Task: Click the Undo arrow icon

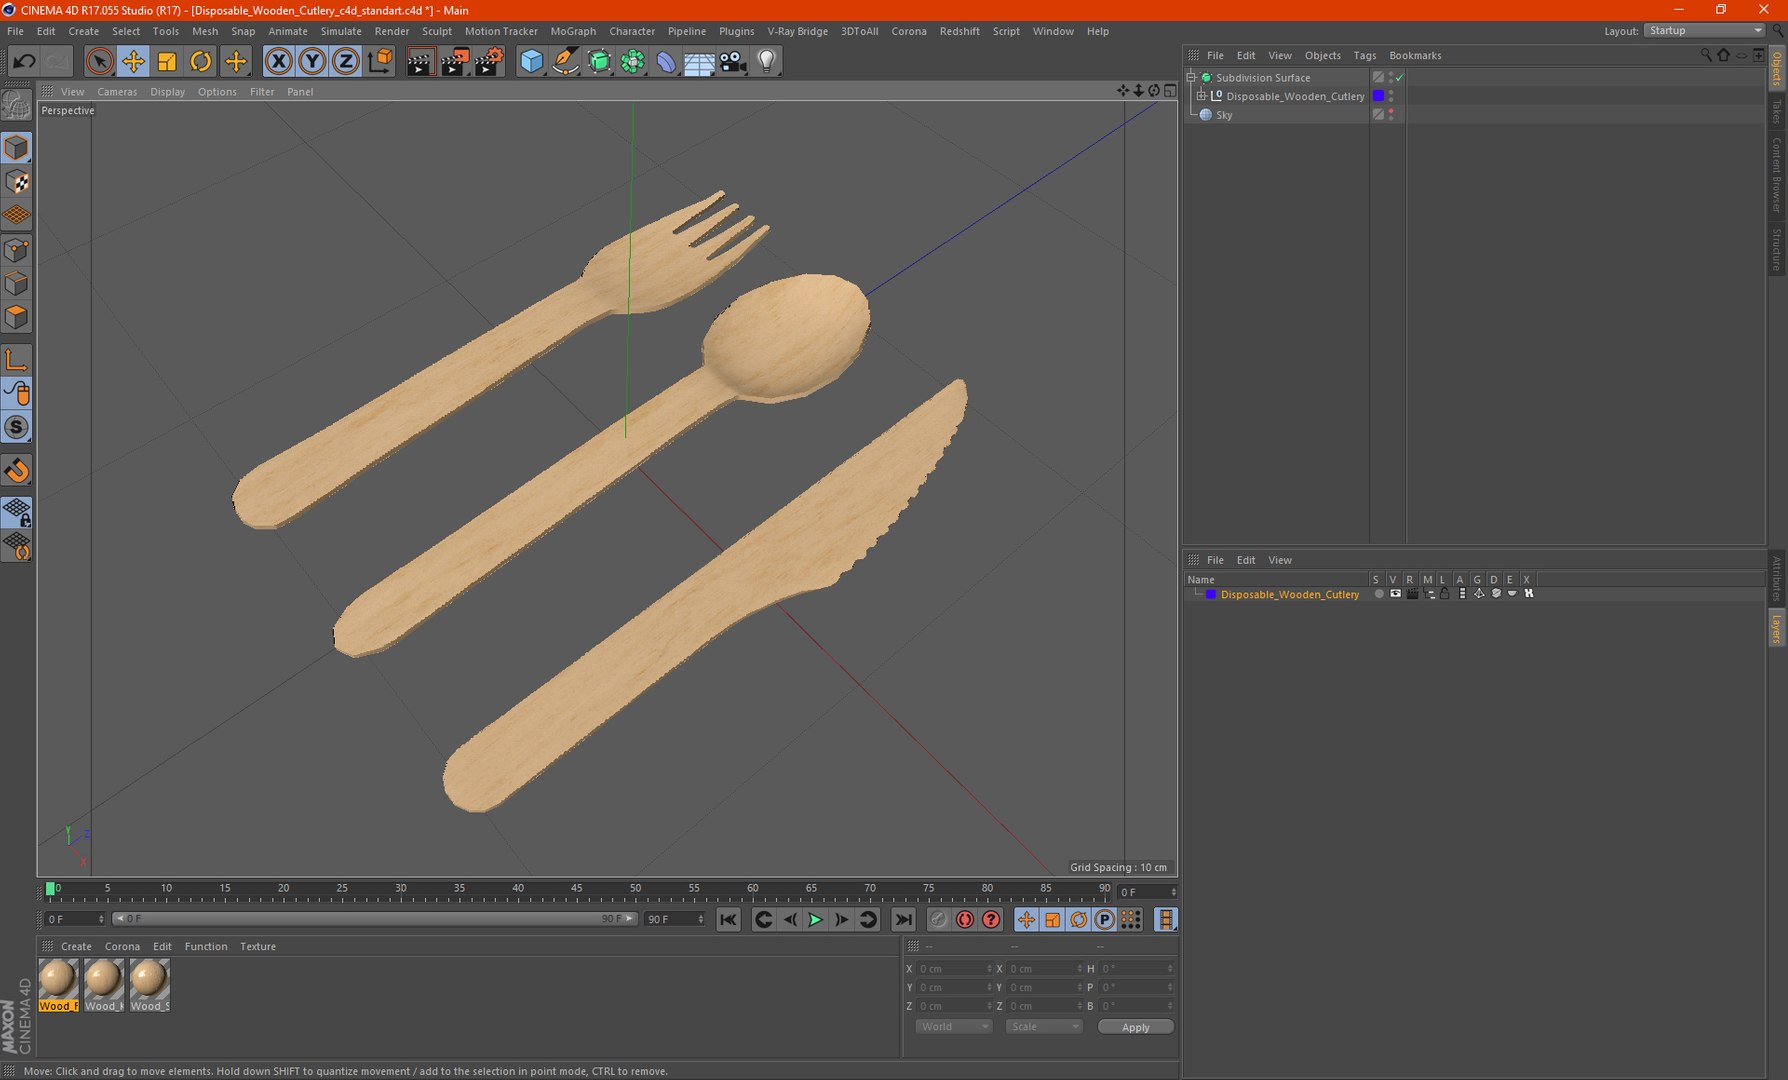Action: point(24,62)
